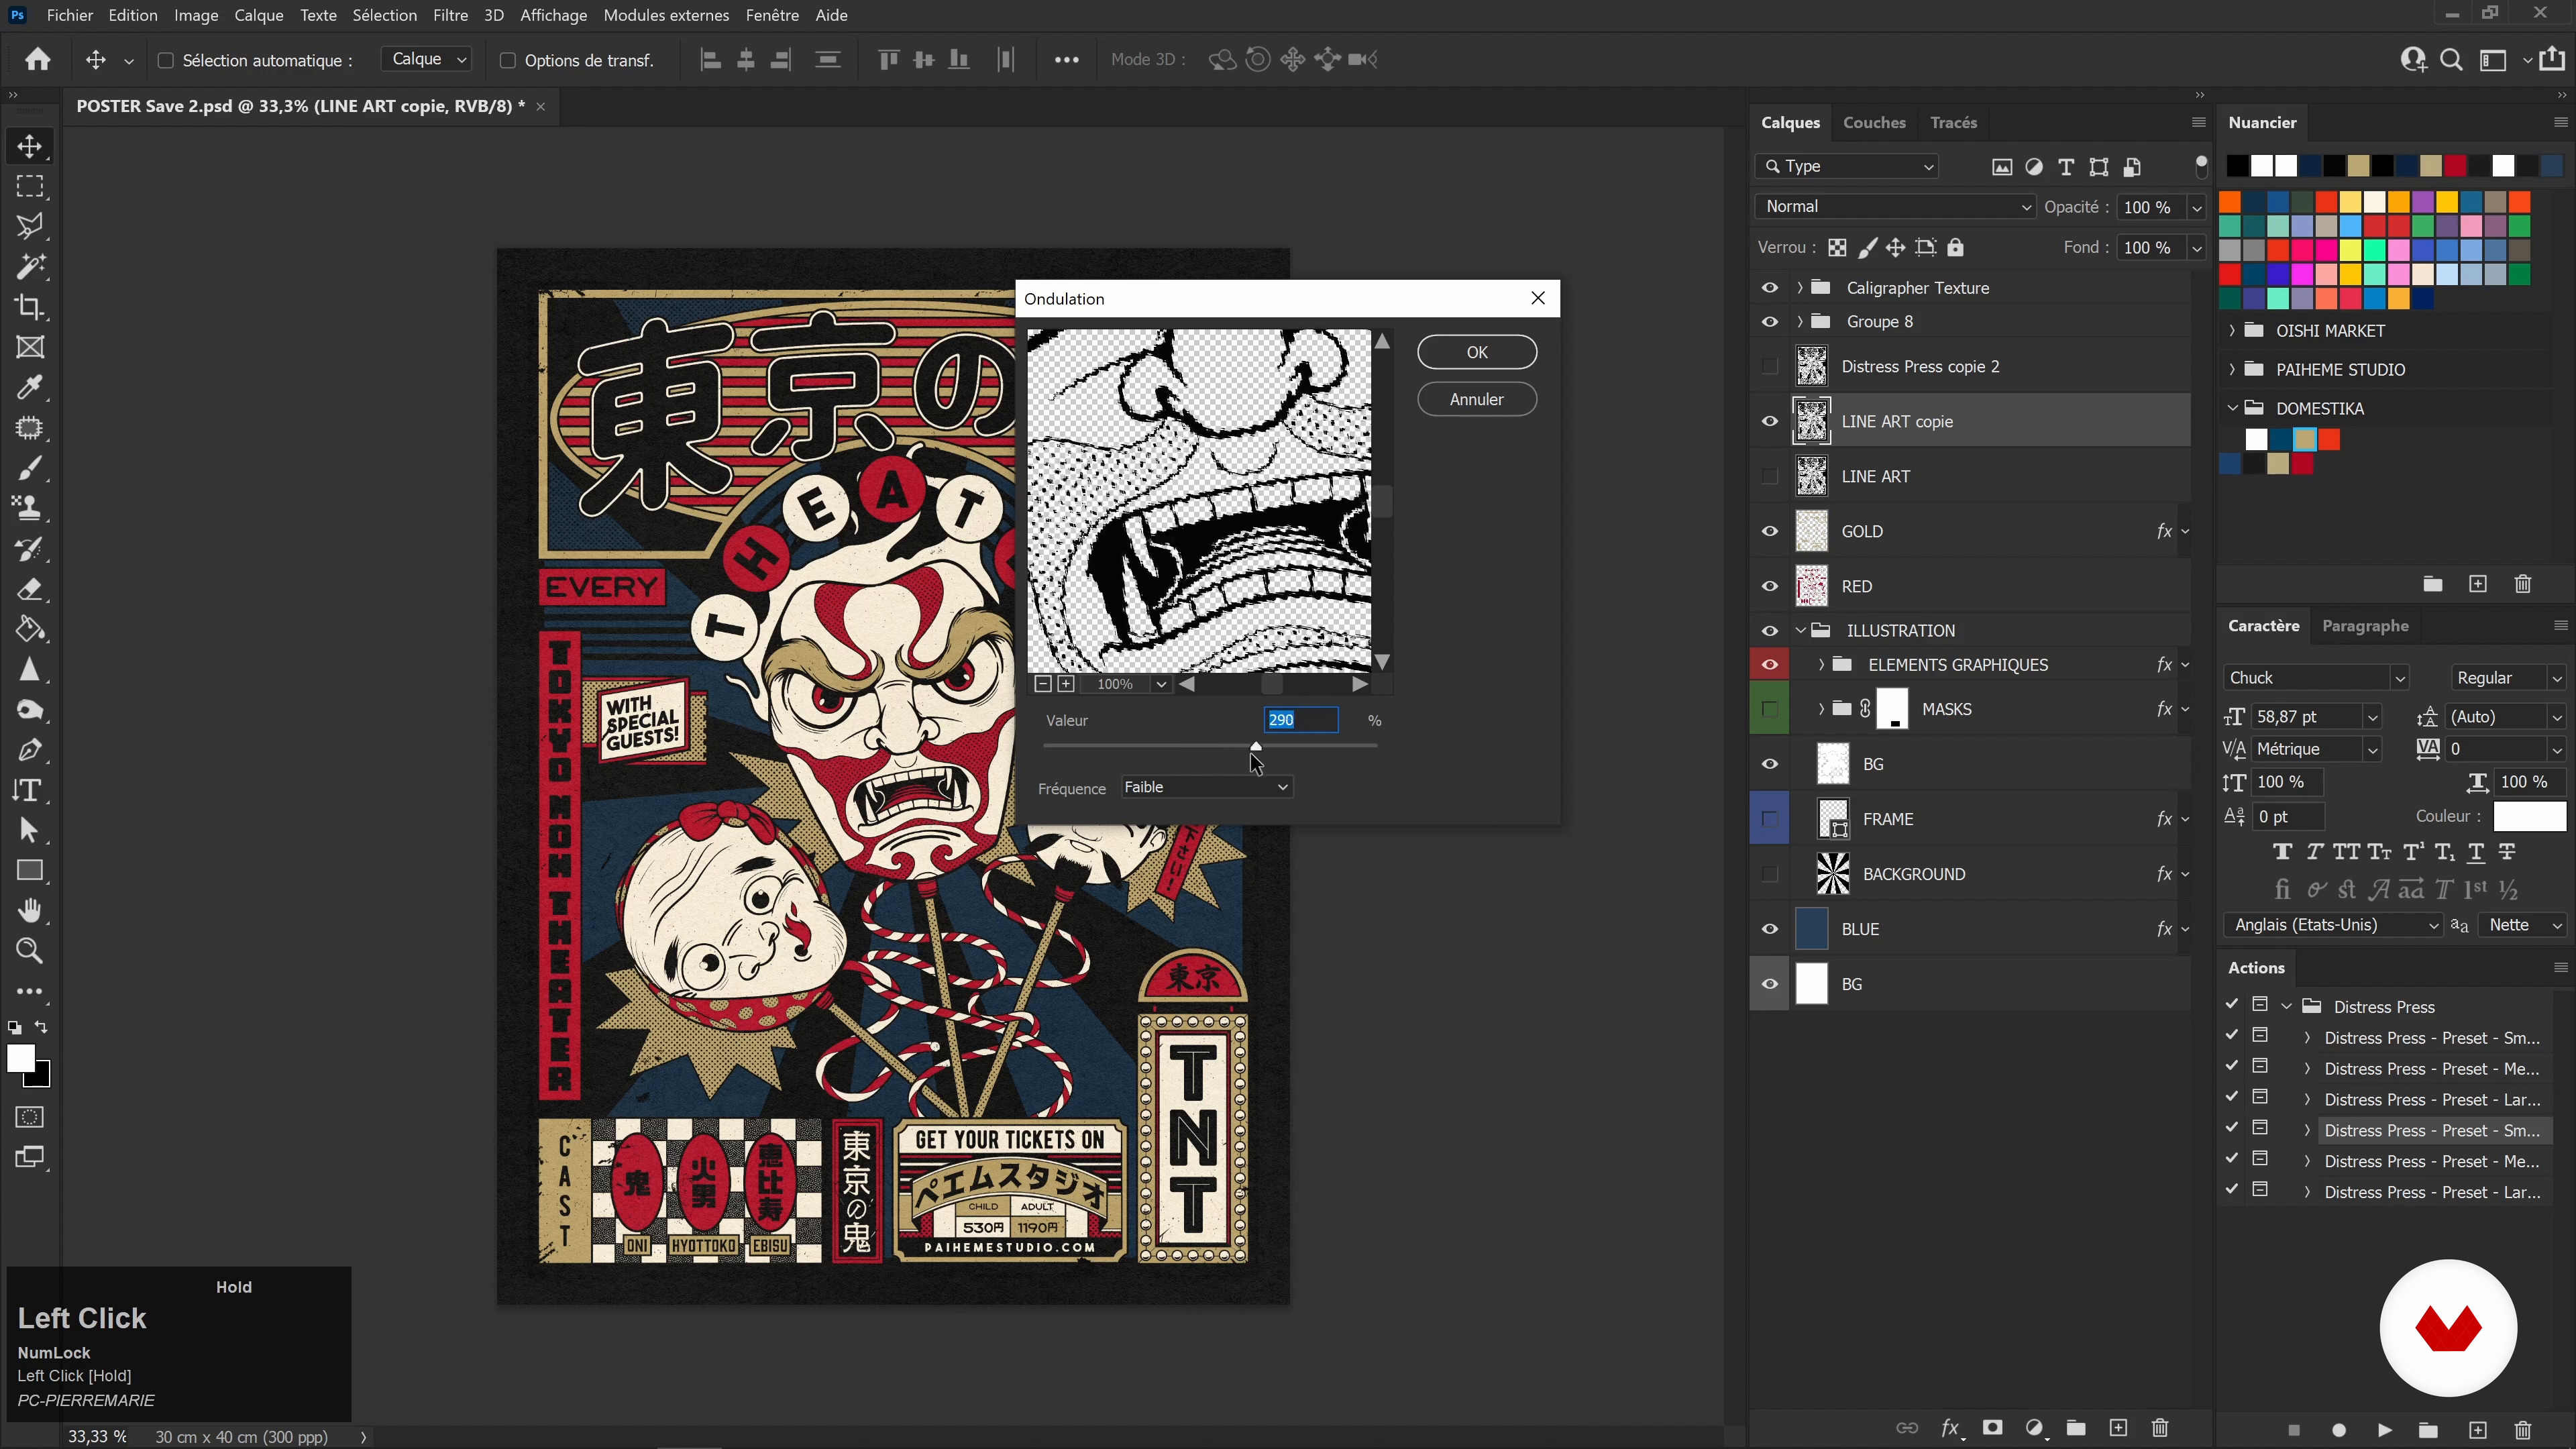Open the Normal blend mode dropdown
Image resolution: width=2576 pixels, height=1449 pixels.
point(1895,206)
